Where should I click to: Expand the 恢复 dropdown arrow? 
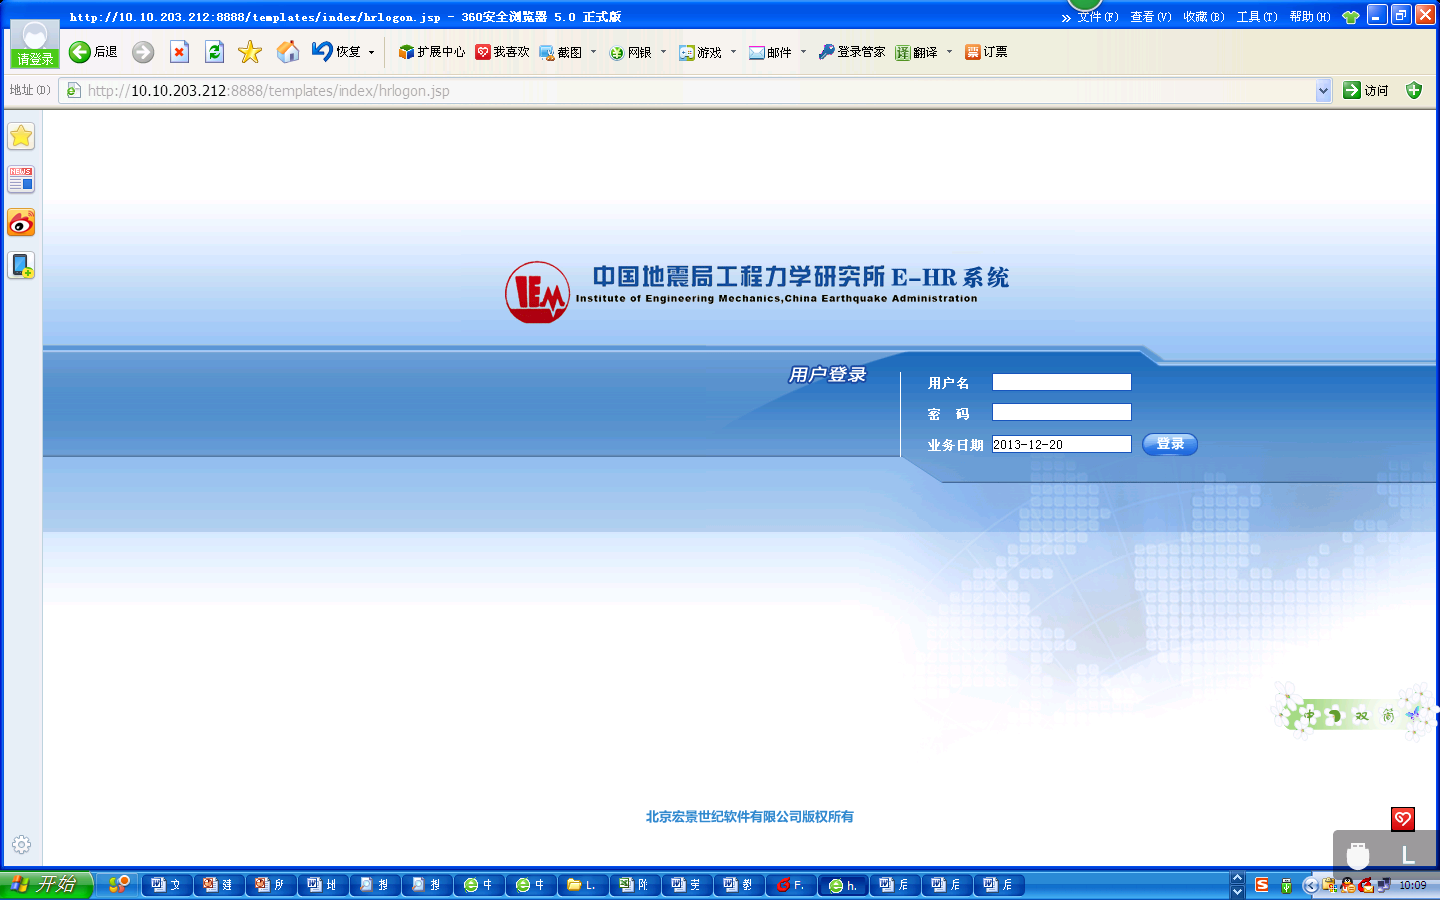click(x=372, y=52)
